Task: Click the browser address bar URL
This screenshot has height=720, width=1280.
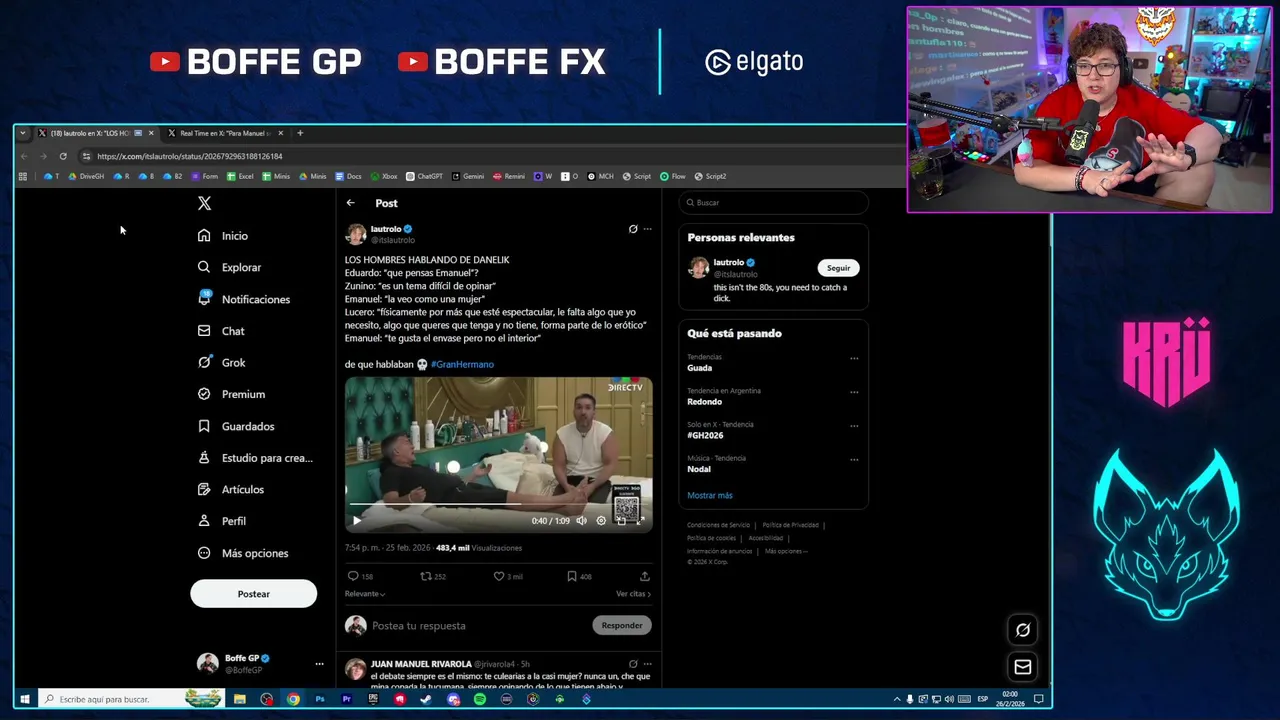Action: [x=190, y=156]
